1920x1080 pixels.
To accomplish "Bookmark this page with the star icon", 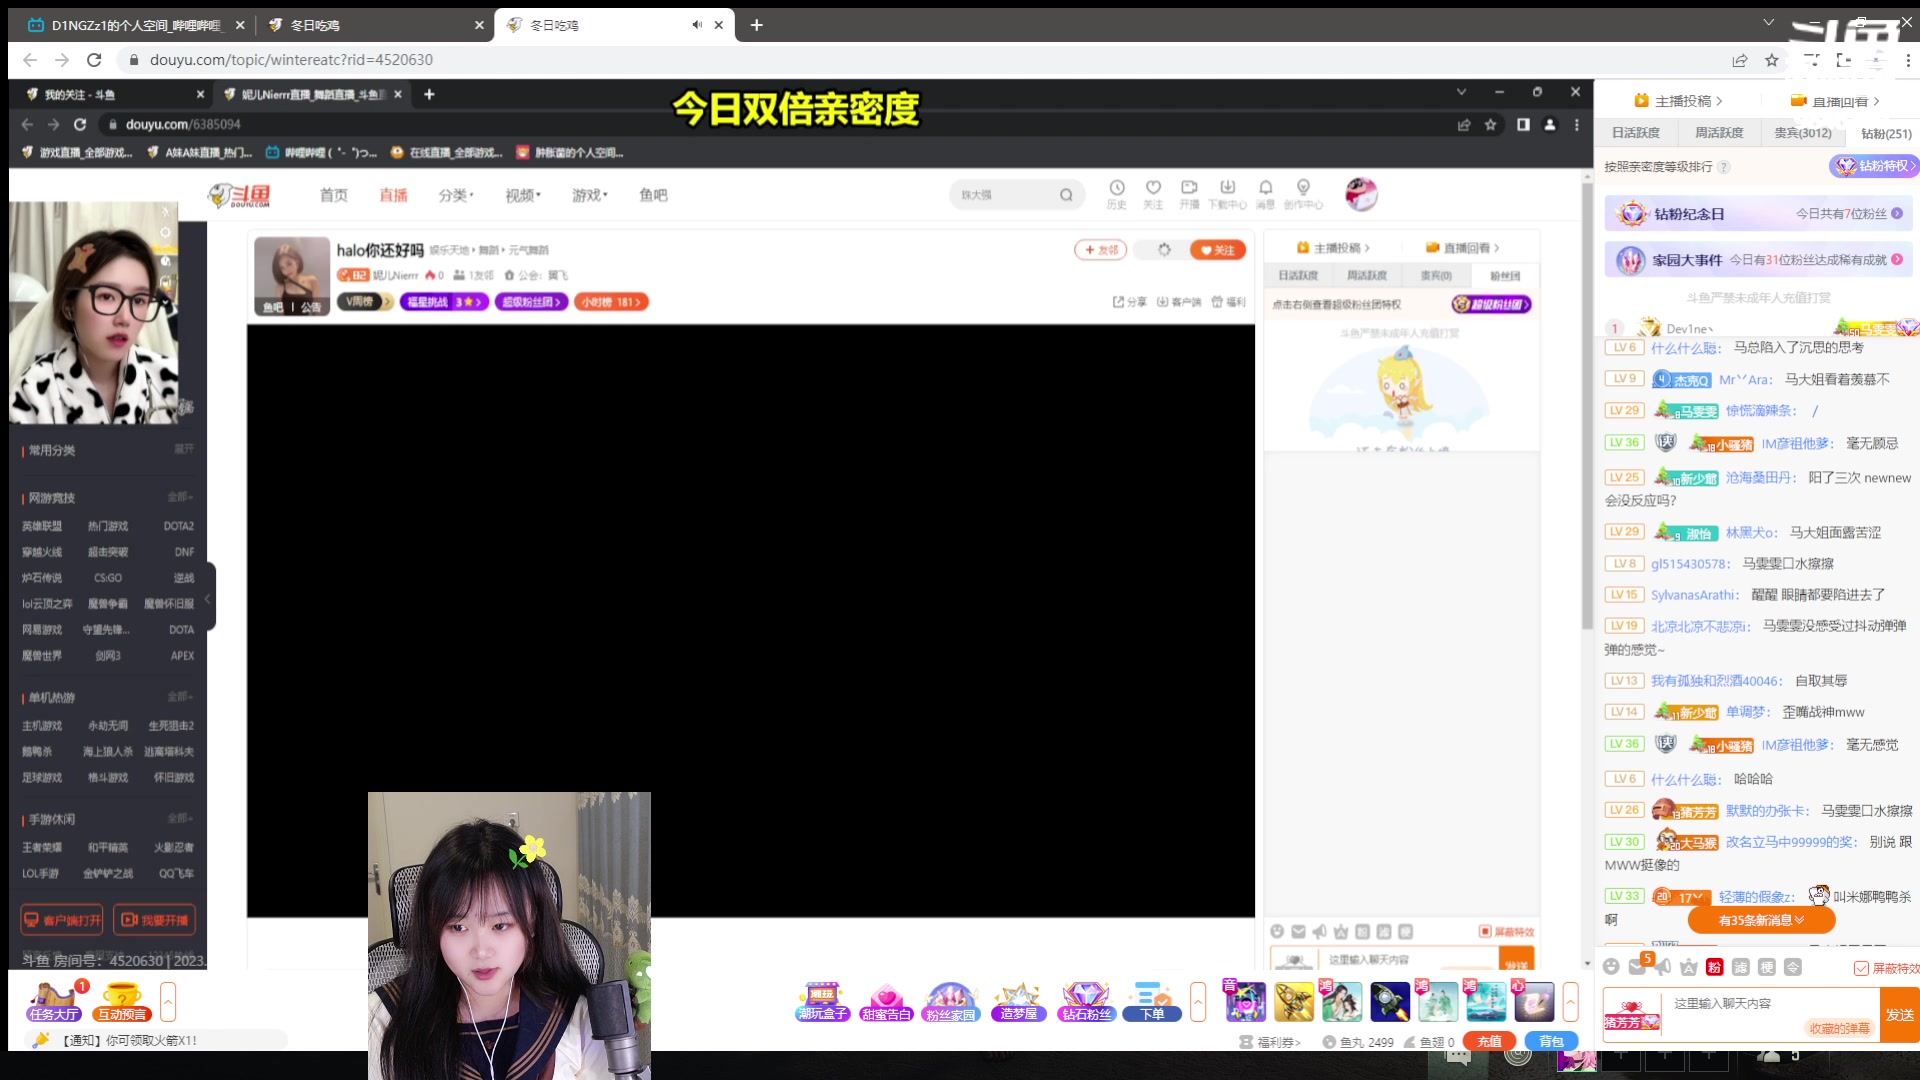I will click(x=1772, y=60).
